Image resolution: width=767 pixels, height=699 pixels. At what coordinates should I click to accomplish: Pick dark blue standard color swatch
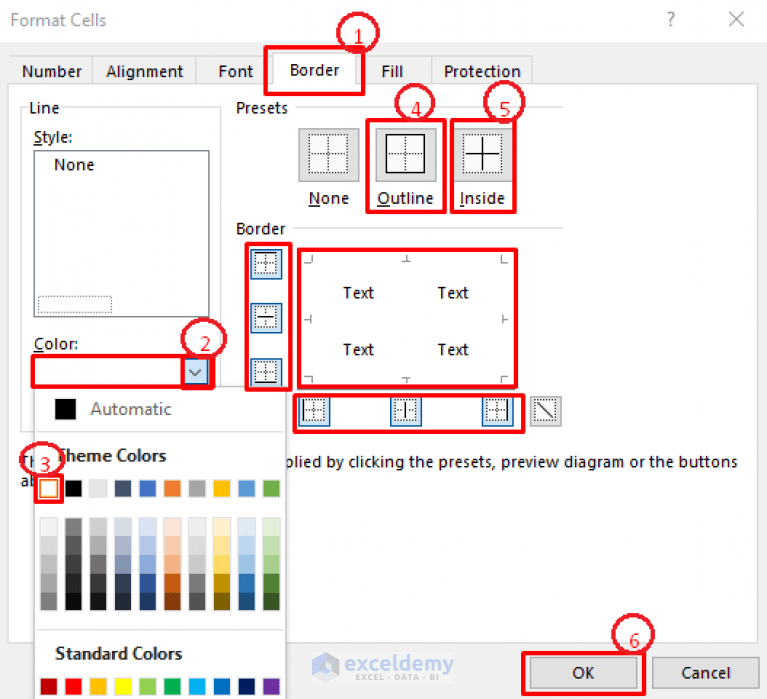pos(247,686)
